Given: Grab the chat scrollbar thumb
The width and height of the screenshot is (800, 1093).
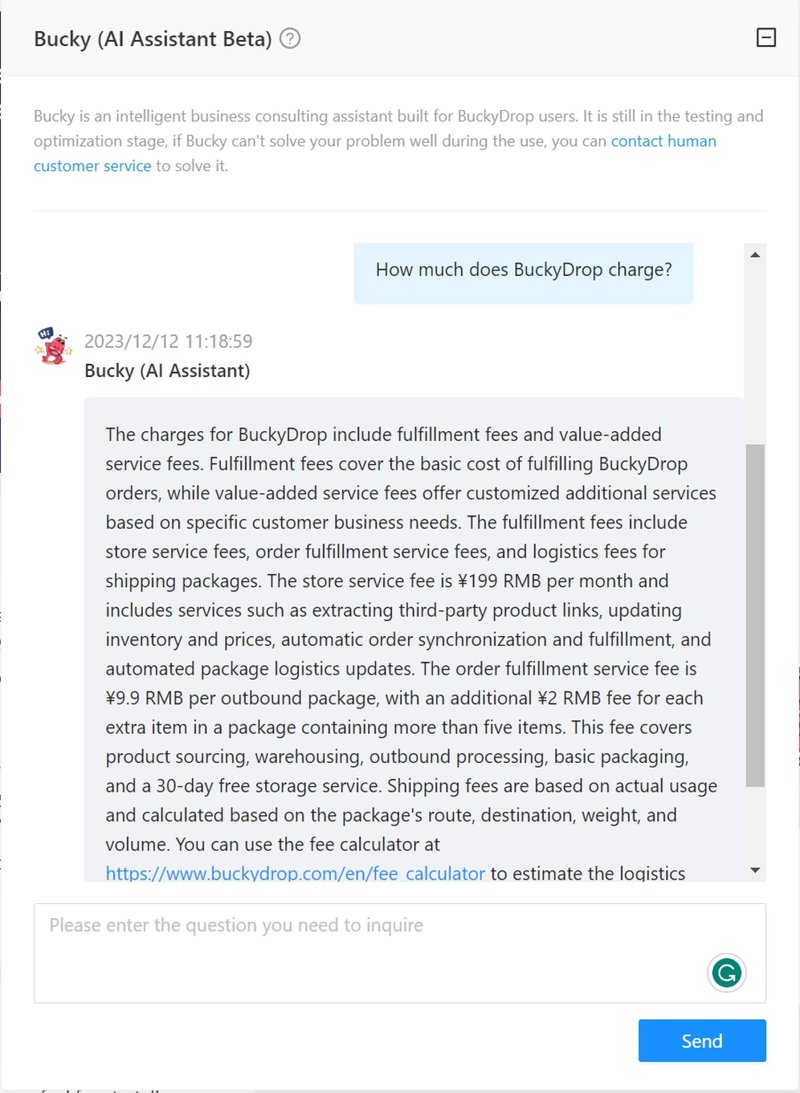Looking at the screenshot, I should click(x=755, y=616).
